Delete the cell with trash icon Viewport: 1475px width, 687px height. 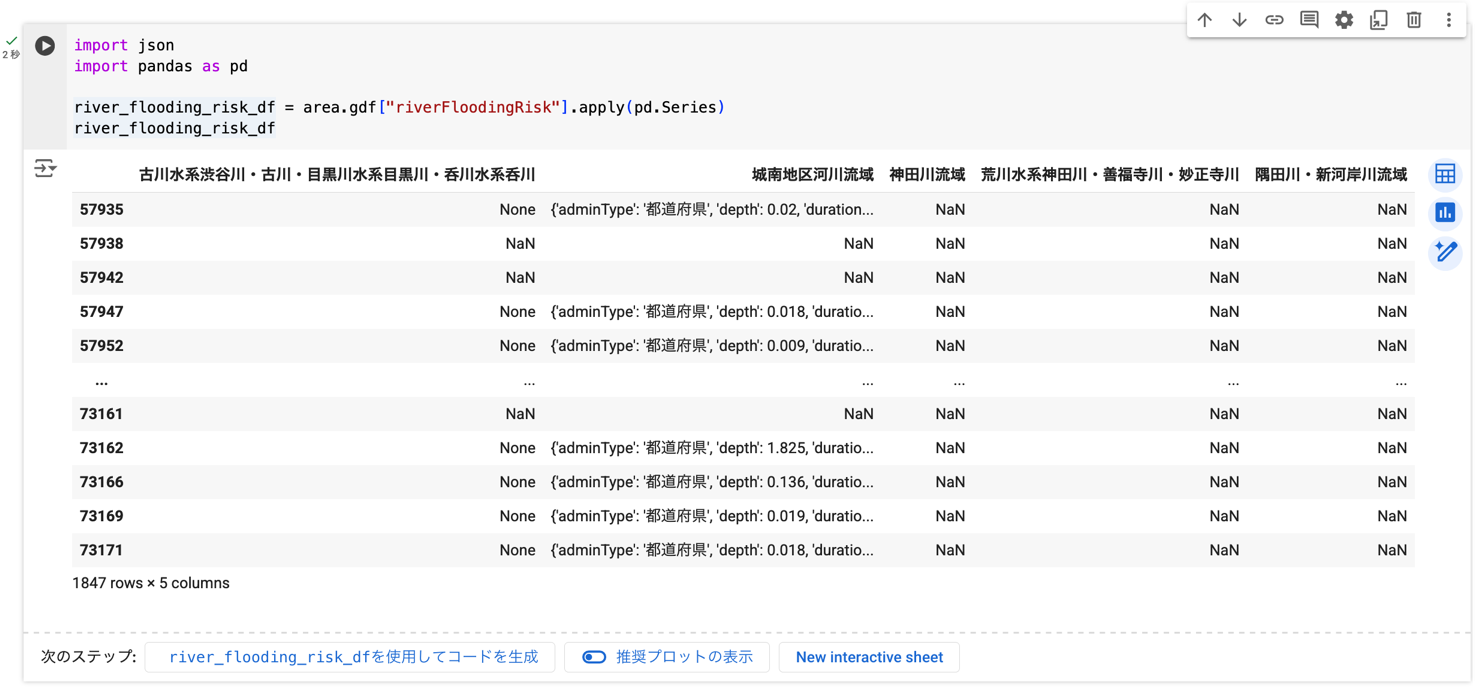(1414, 20)
